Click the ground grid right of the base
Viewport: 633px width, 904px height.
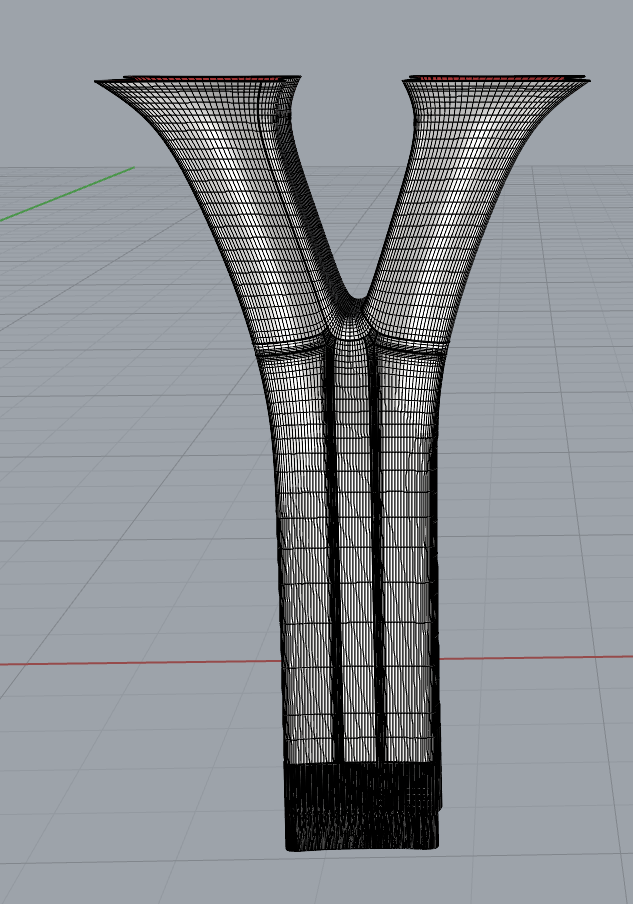[x=540, y=780]
